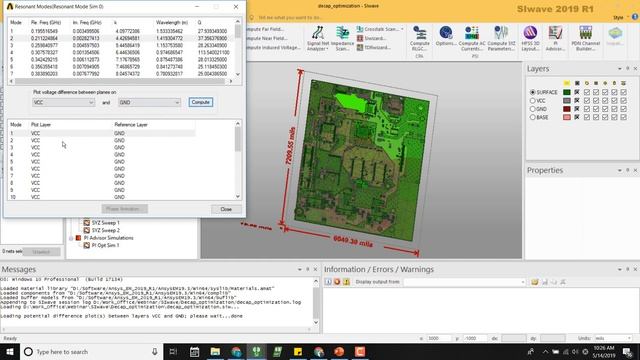Viewport: 640px width, 360px height.
Task: Click the GND layer dark red color swatch
Action: (x=567, y=109)
